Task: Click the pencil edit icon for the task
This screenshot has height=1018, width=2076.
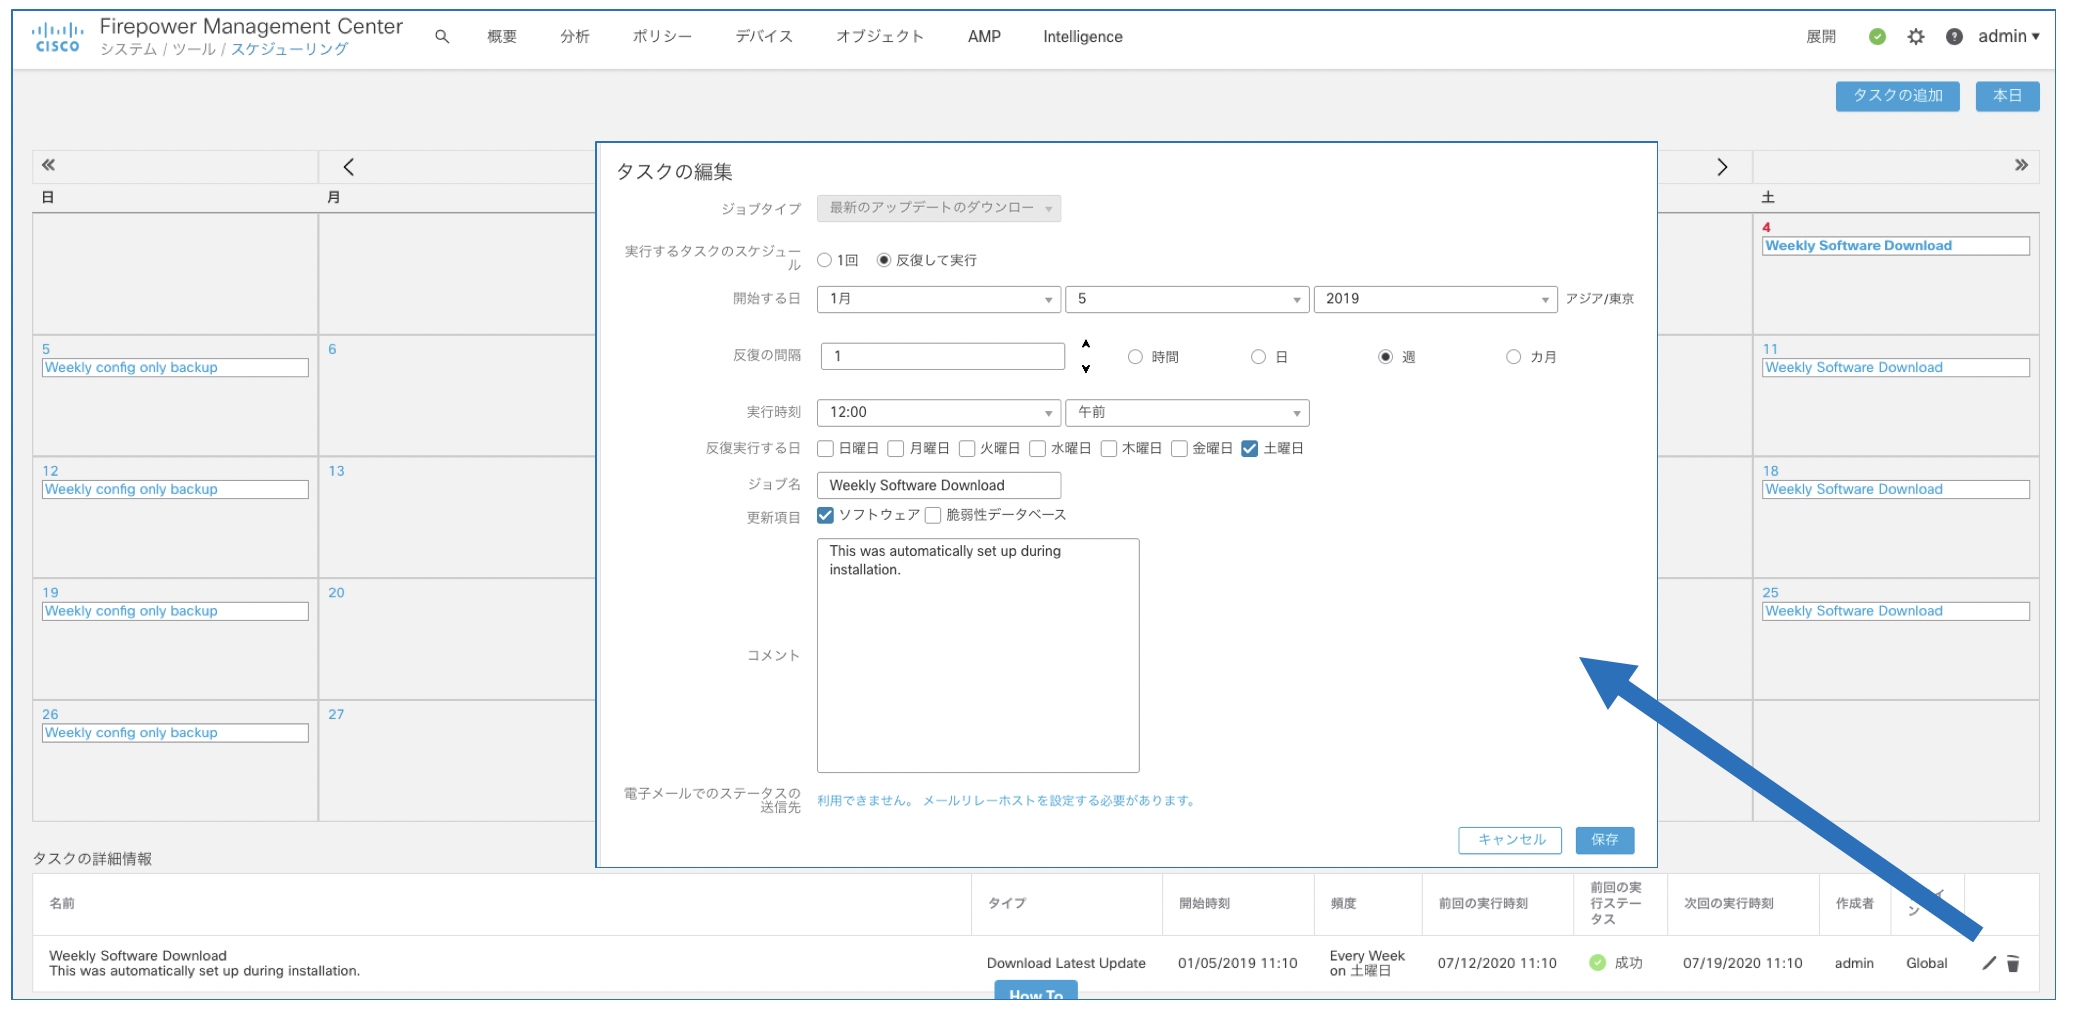Action: pos(1988,963)
